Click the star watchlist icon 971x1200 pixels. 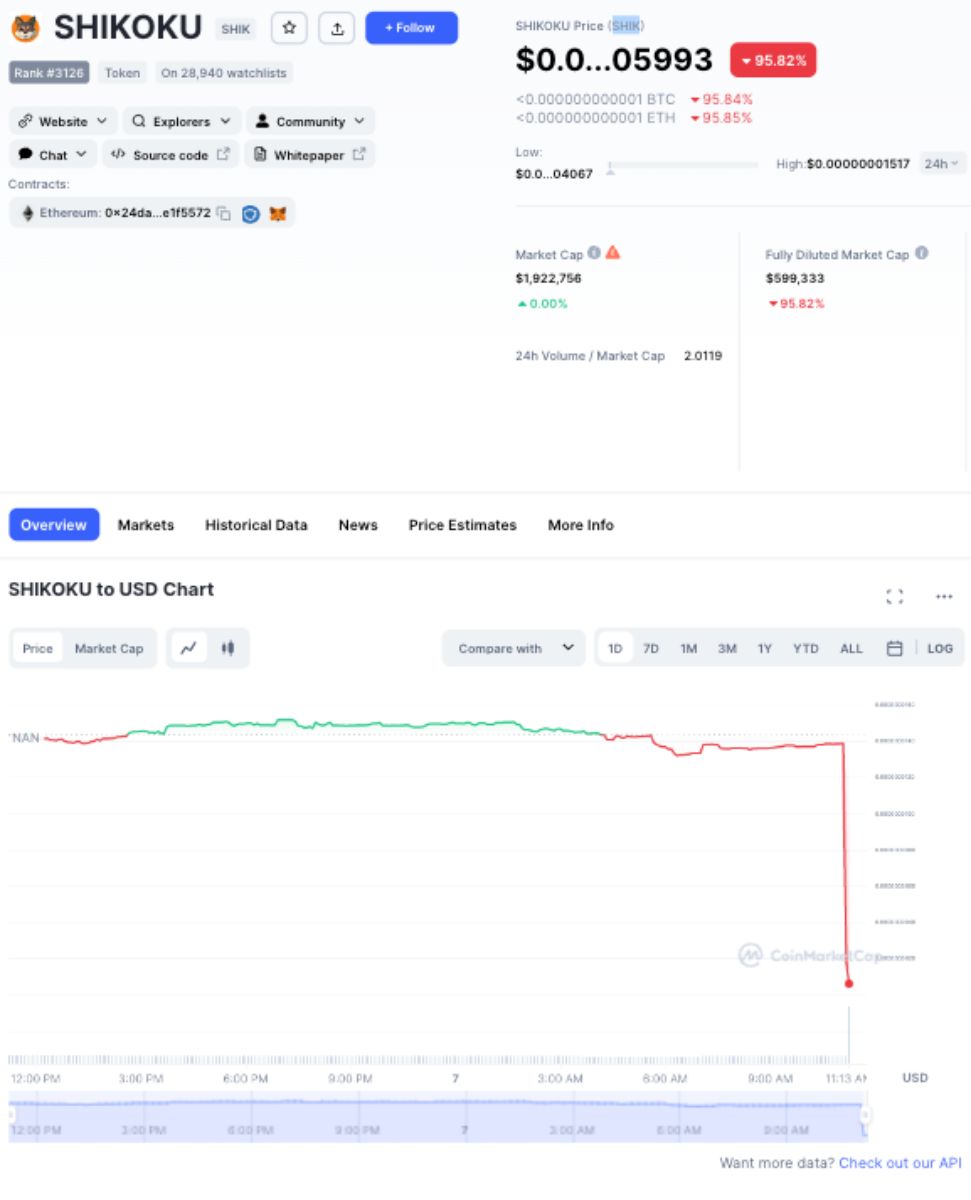tap(289, 28)
